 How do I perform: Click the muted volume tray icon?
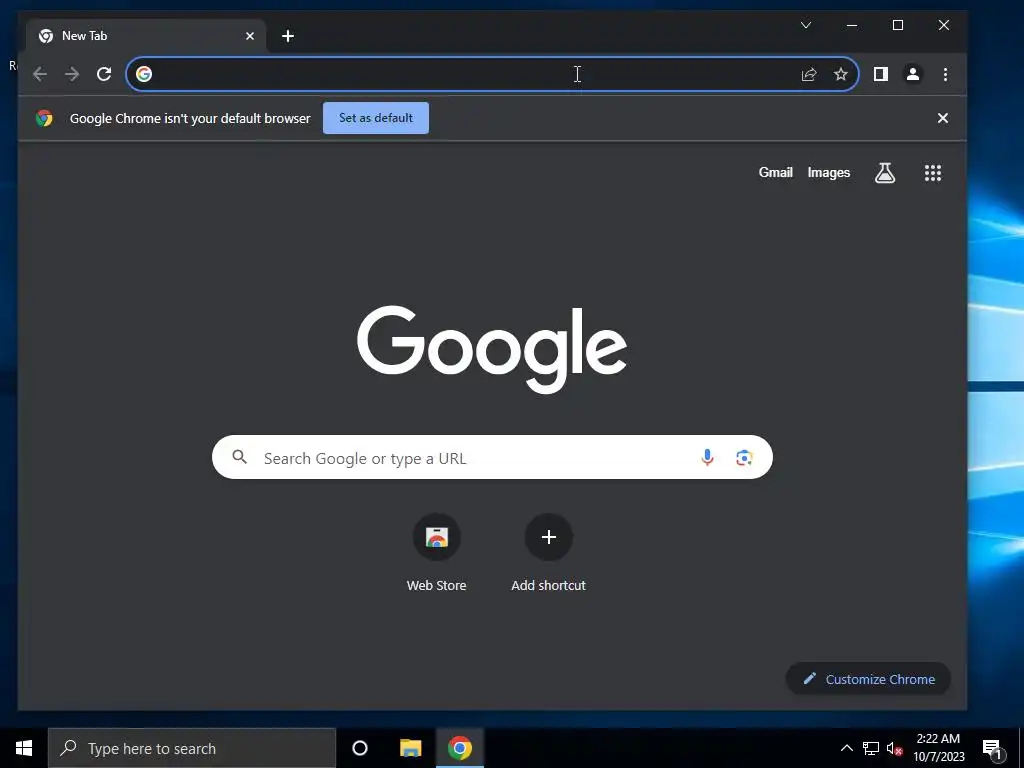point(895,748)
